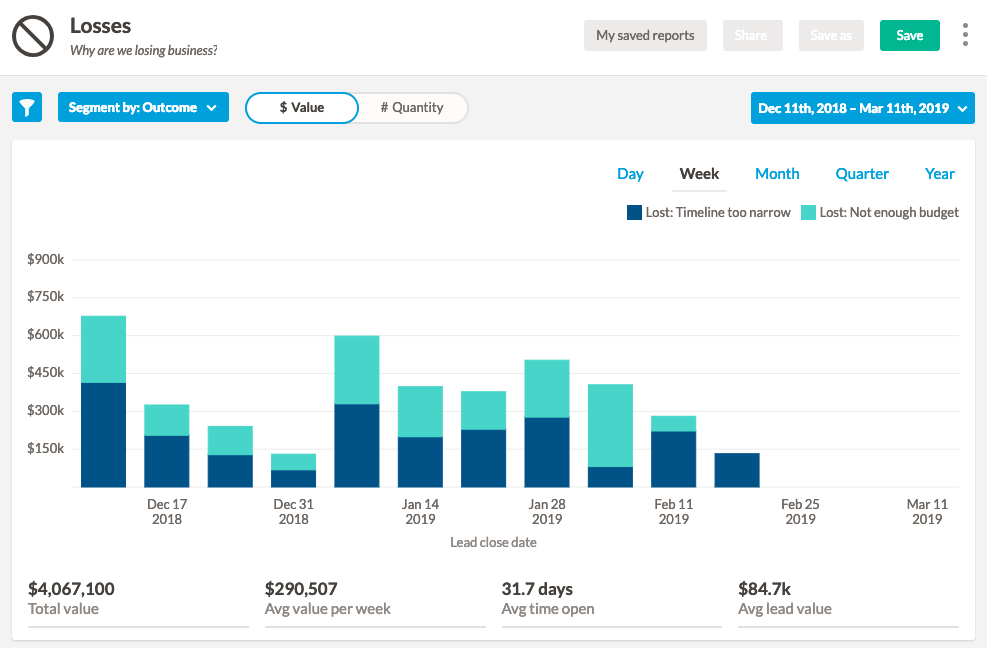Click the Save as button
The height and width of the screenshot is (648, 987).
pyautogui.click(x=830, y=35)
